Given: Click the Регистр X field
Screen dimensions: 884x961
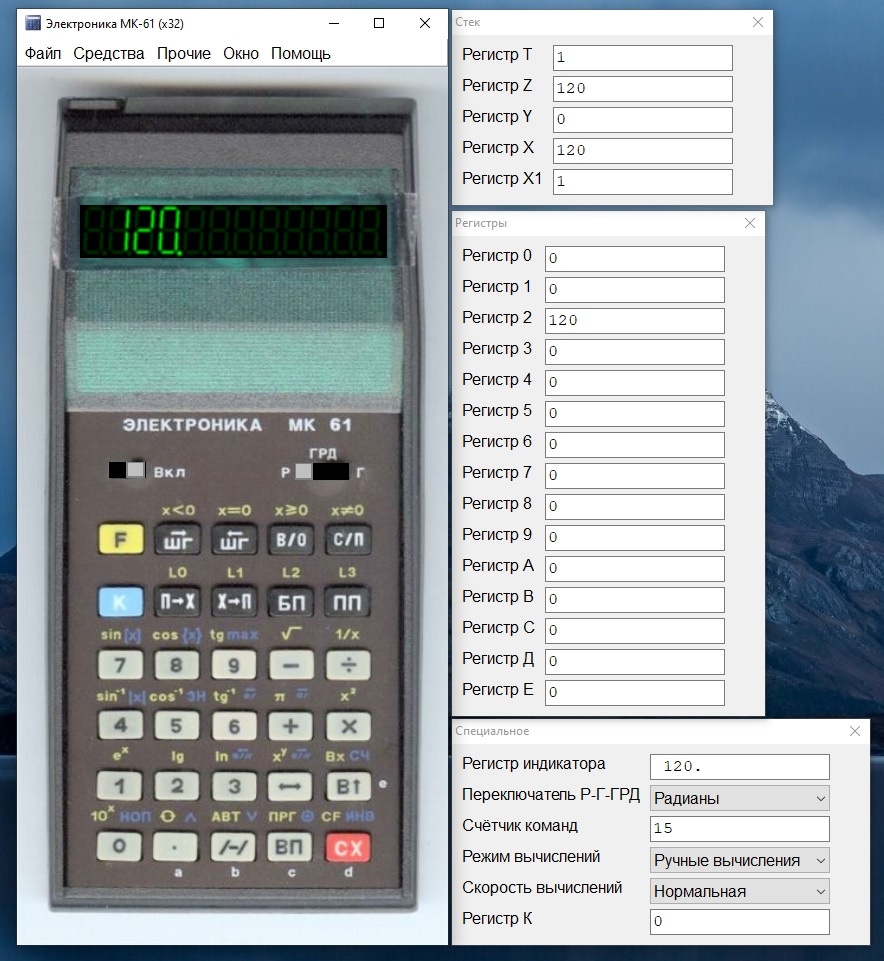Looking at the screenshot, I should point(642,151).
